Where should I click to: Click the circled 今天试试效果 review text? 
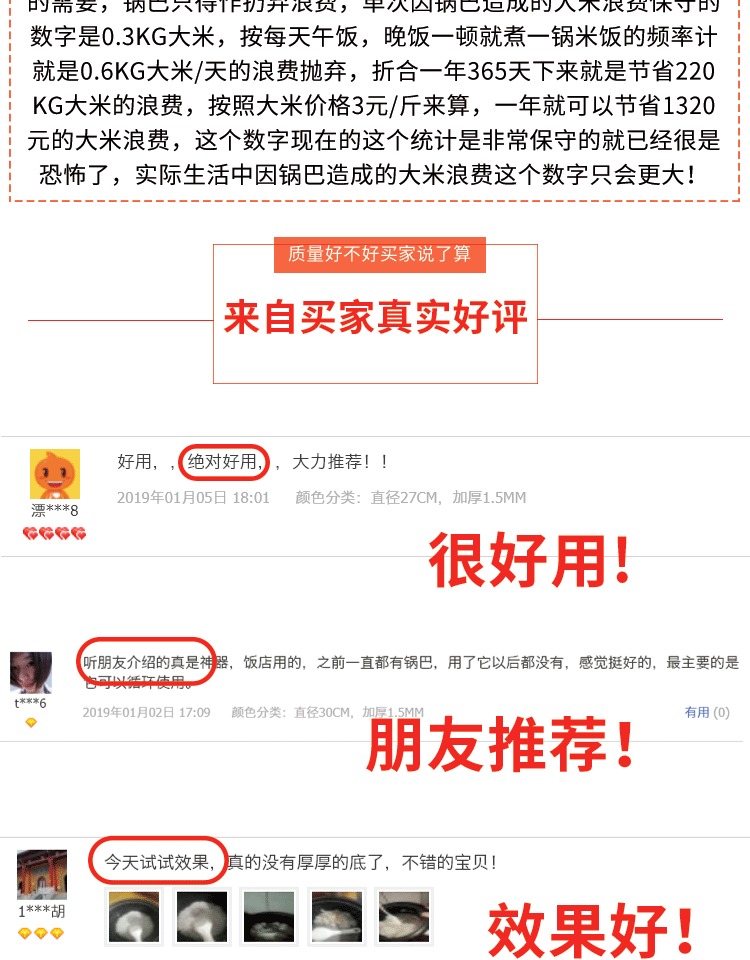click(159, 861)
